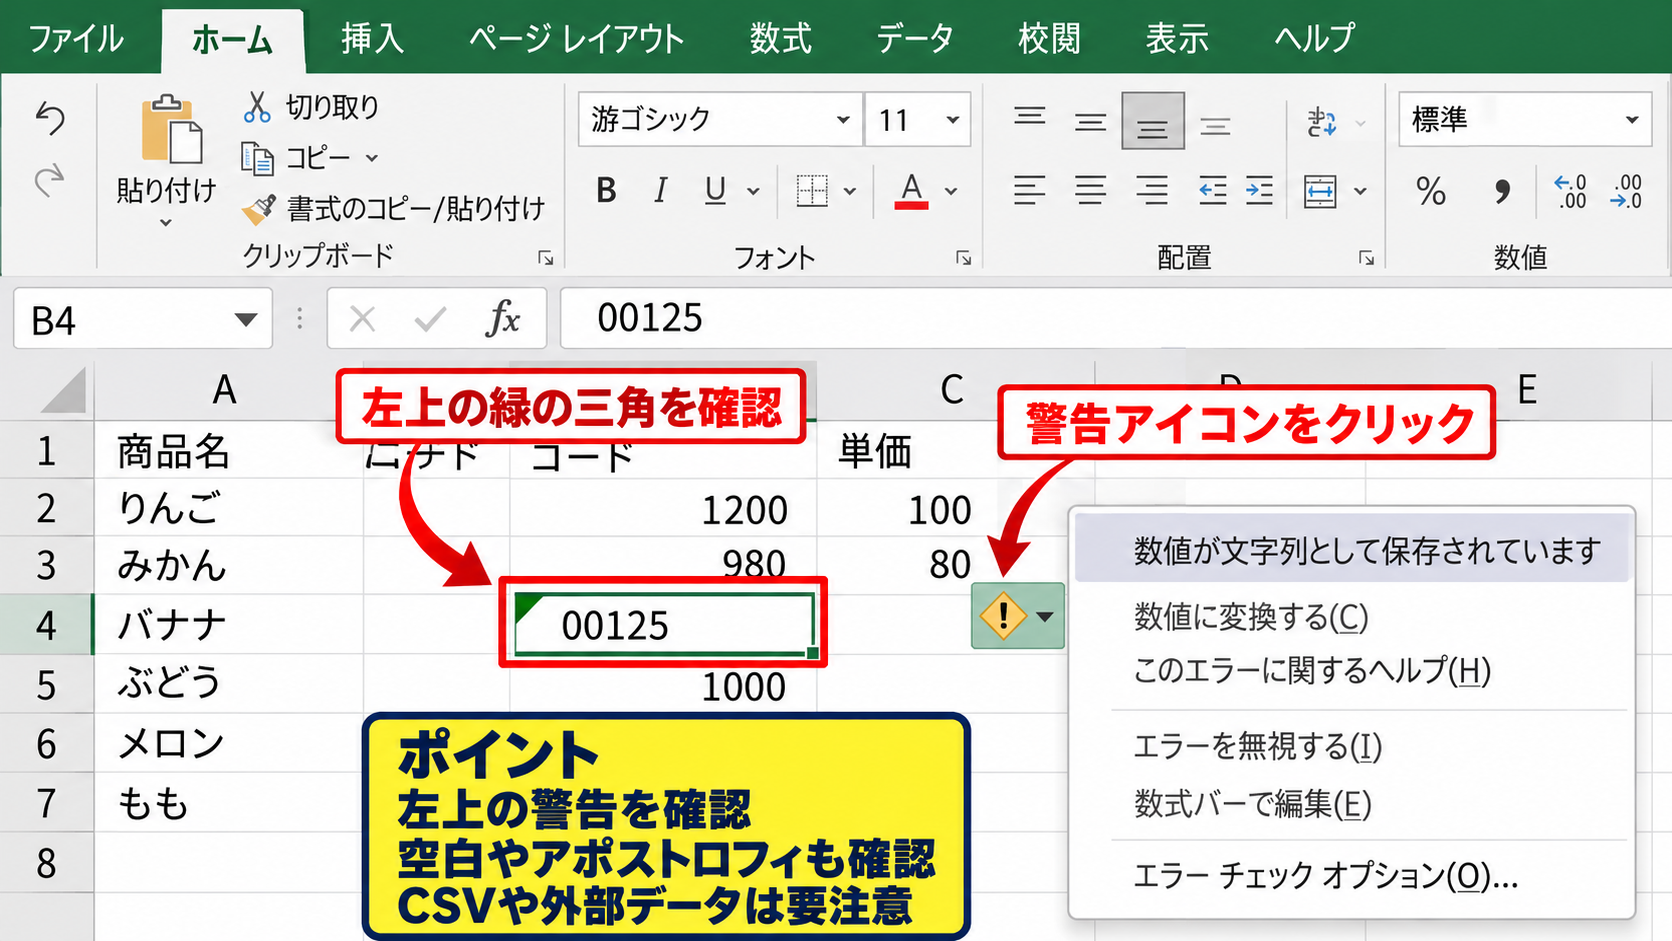Click the borders grid icon
Screen dimensions: 1672x941
click(812, 190)
